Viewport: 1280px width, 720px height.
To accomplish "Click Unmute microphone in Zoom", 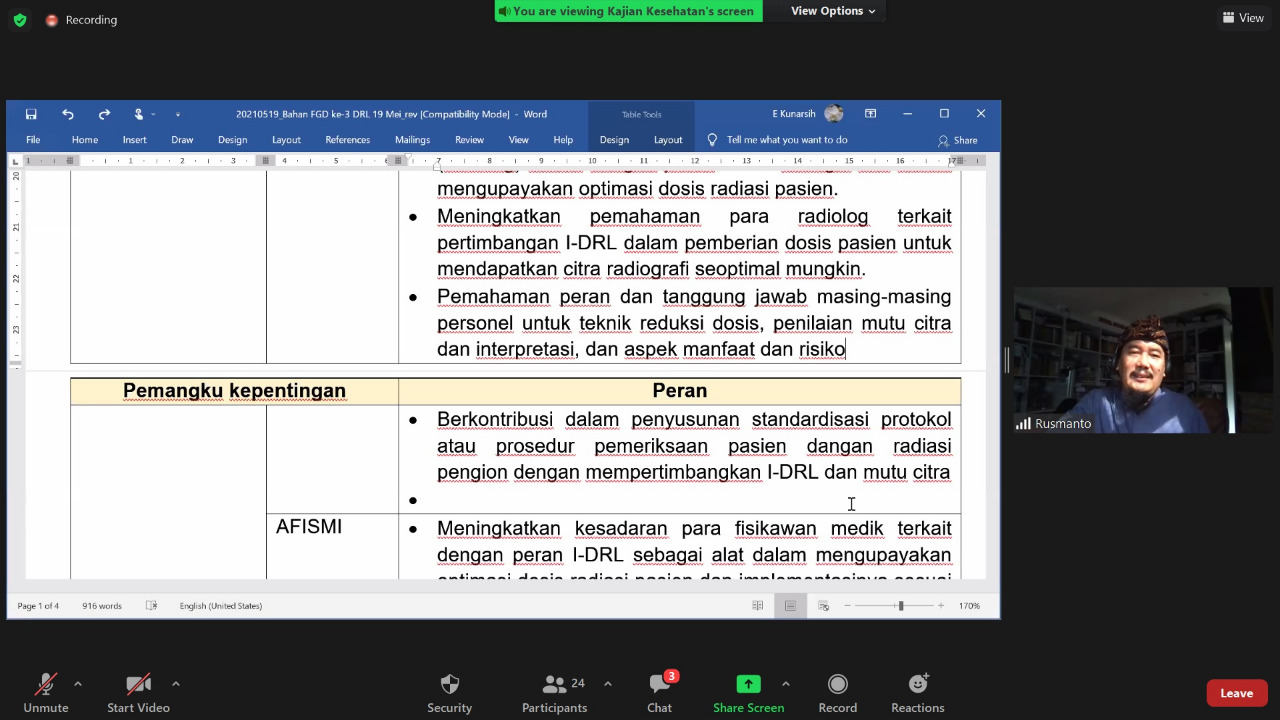I will (46, 693).
